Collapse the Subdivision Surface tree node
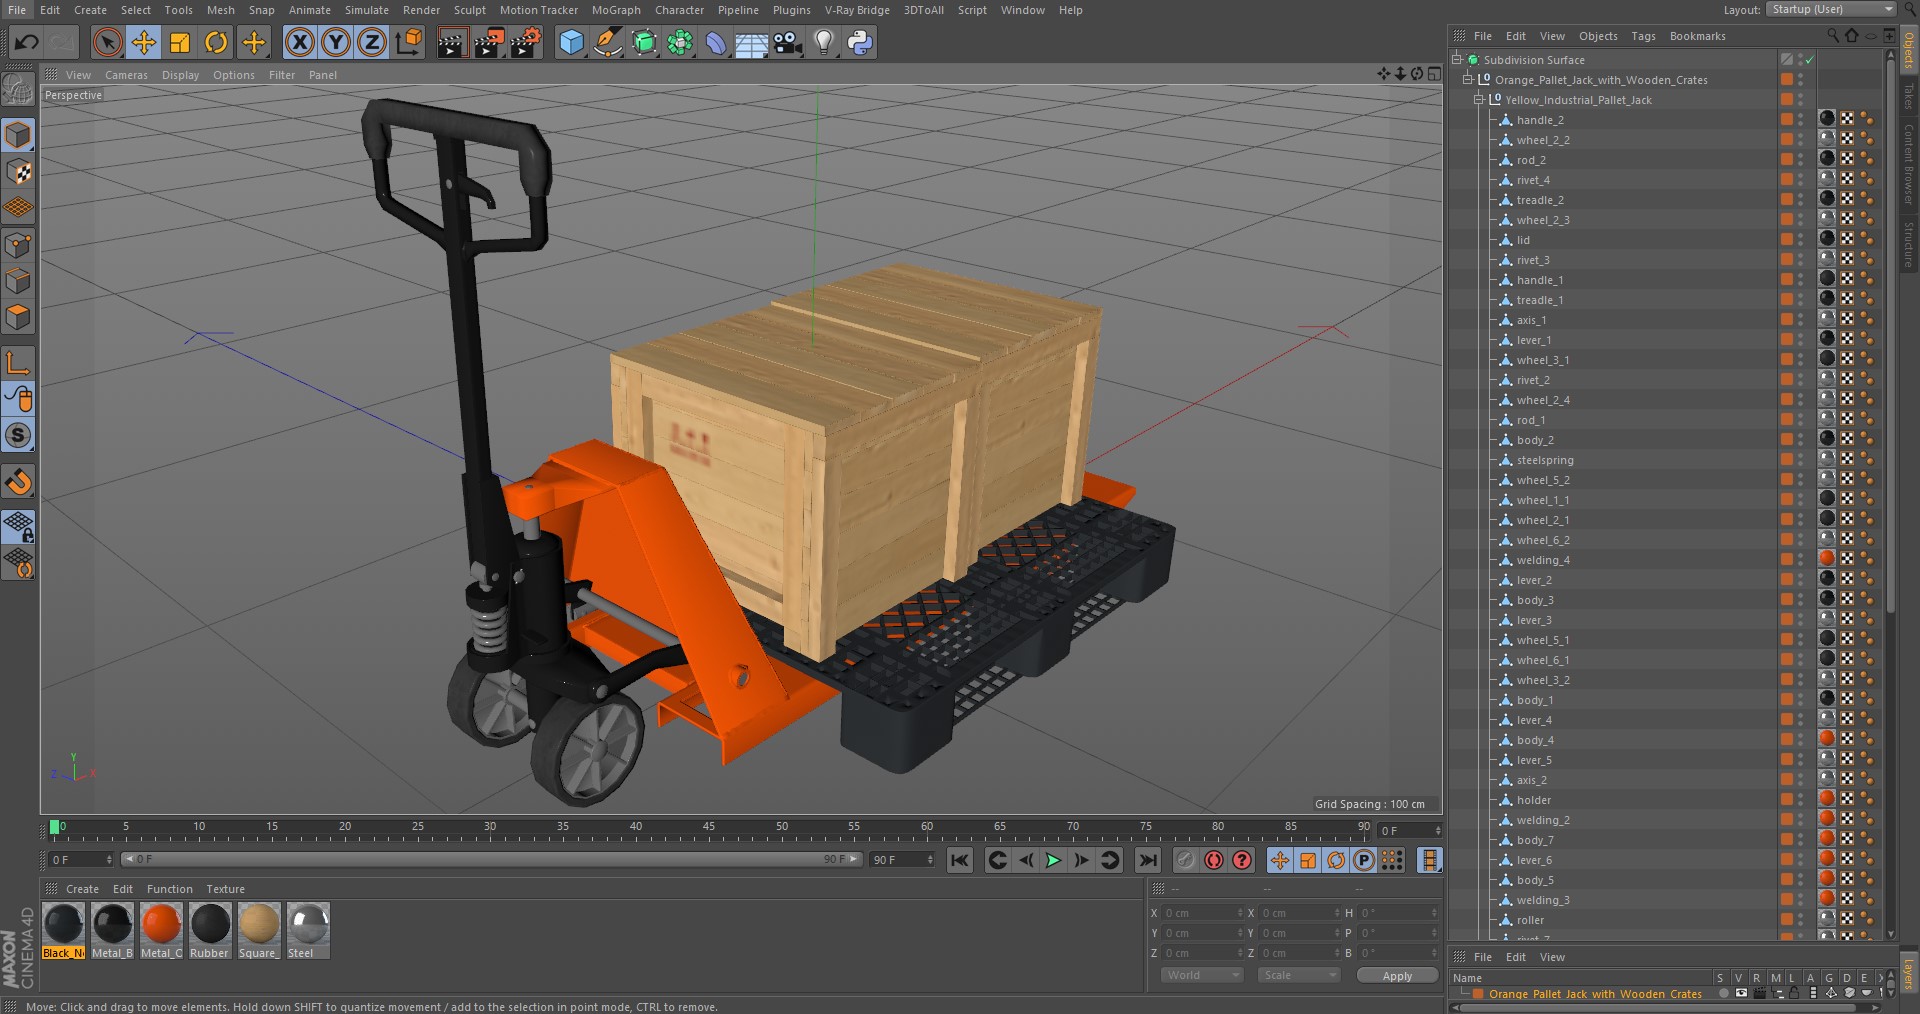 pos(1457,60)
